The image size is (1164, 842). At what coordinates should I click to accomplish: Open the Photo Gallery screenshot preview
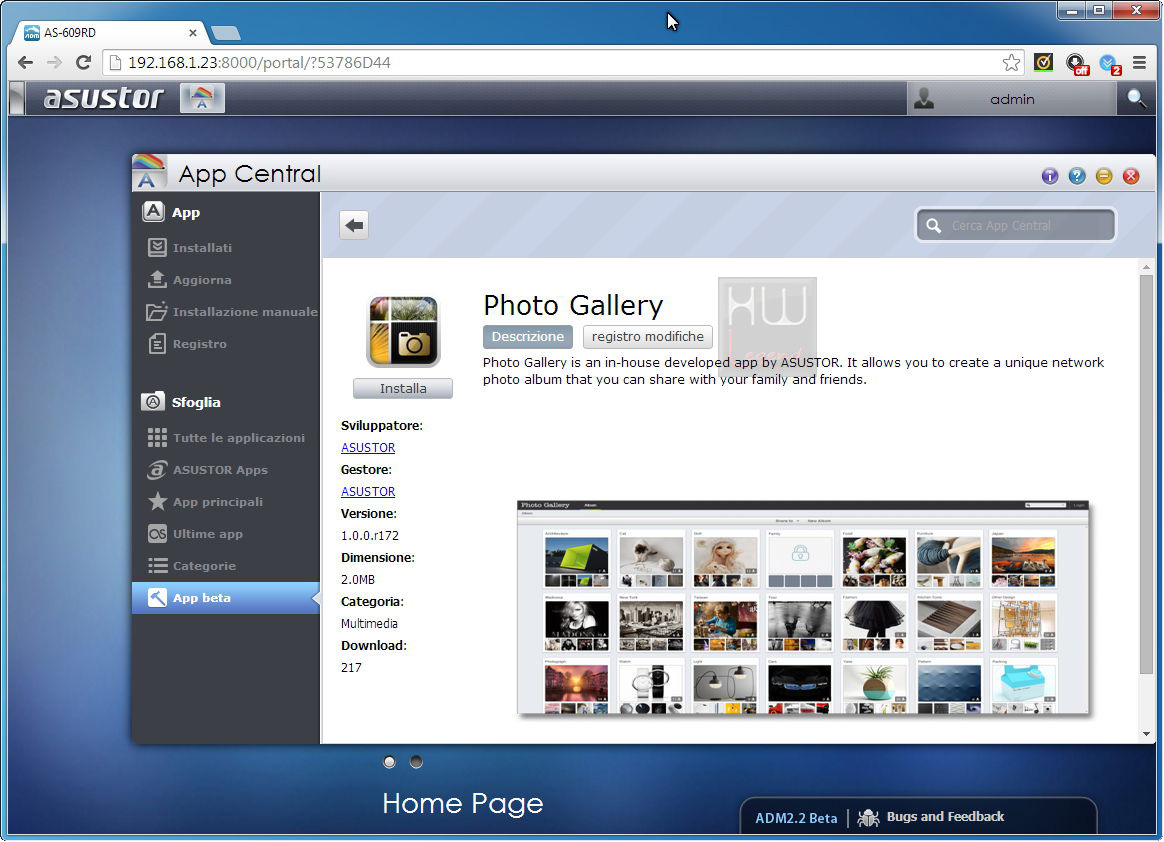(802, 607)
